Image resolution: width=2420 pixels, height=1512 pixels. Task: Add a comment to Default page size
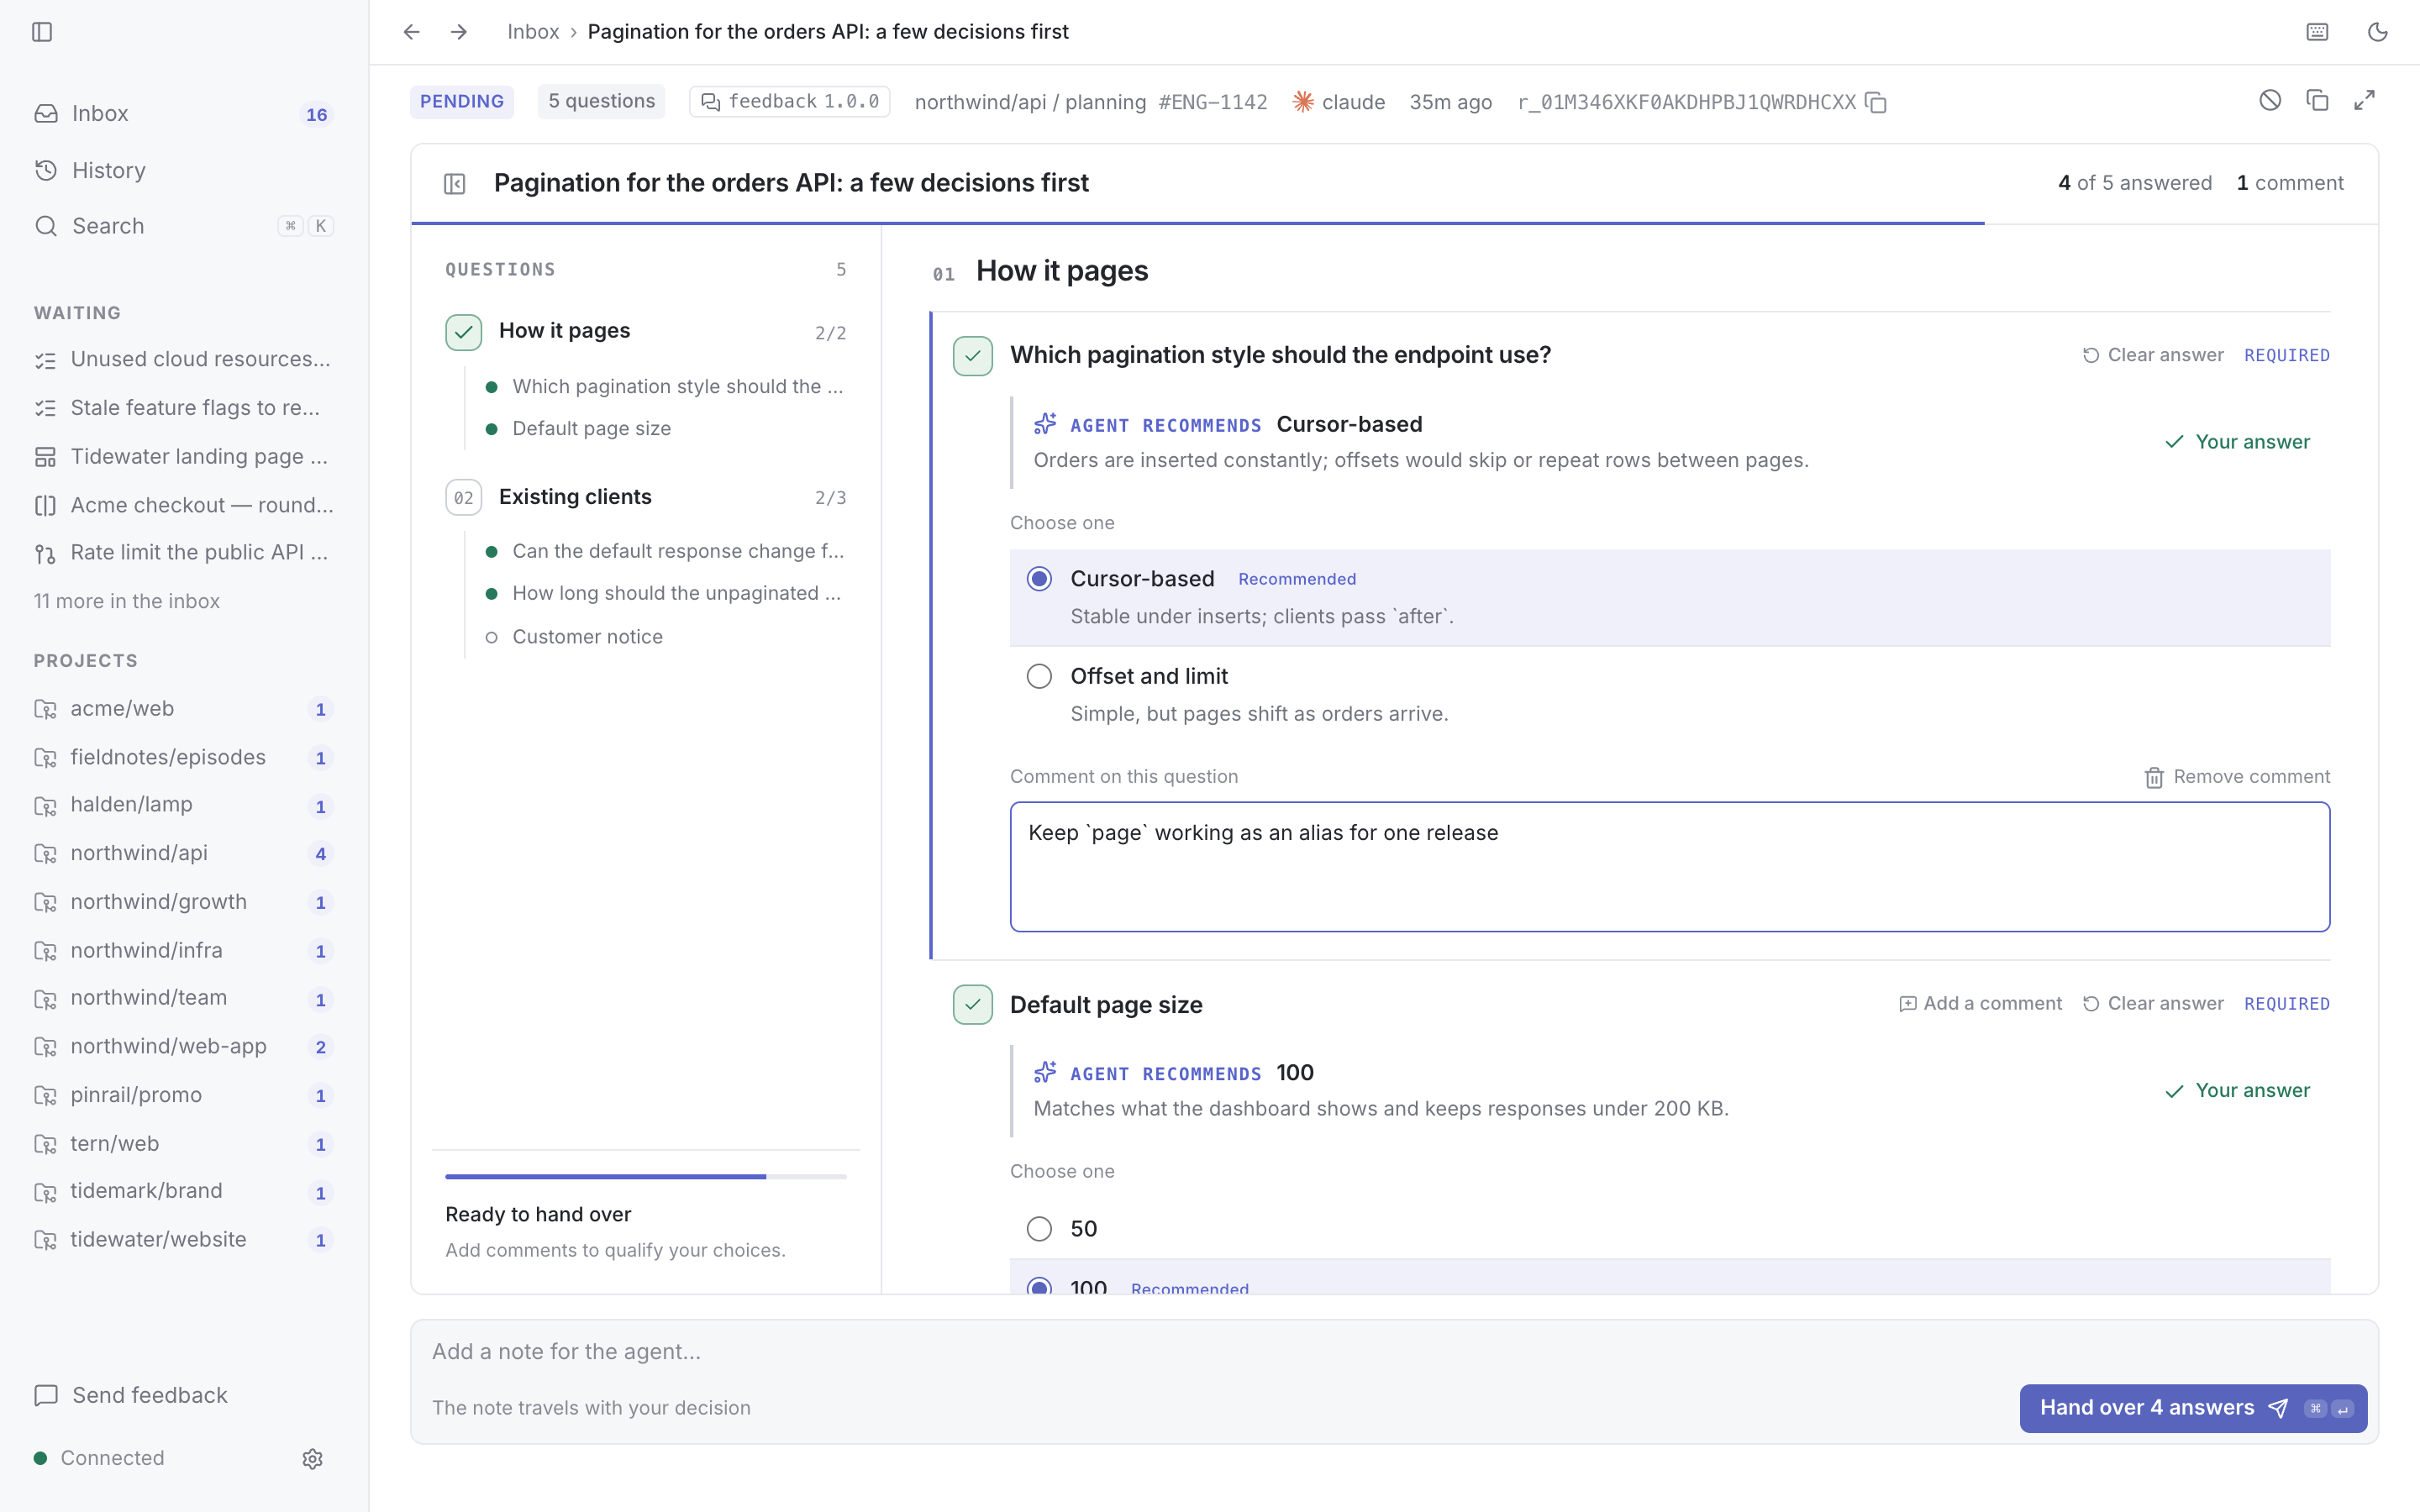1980,1003
